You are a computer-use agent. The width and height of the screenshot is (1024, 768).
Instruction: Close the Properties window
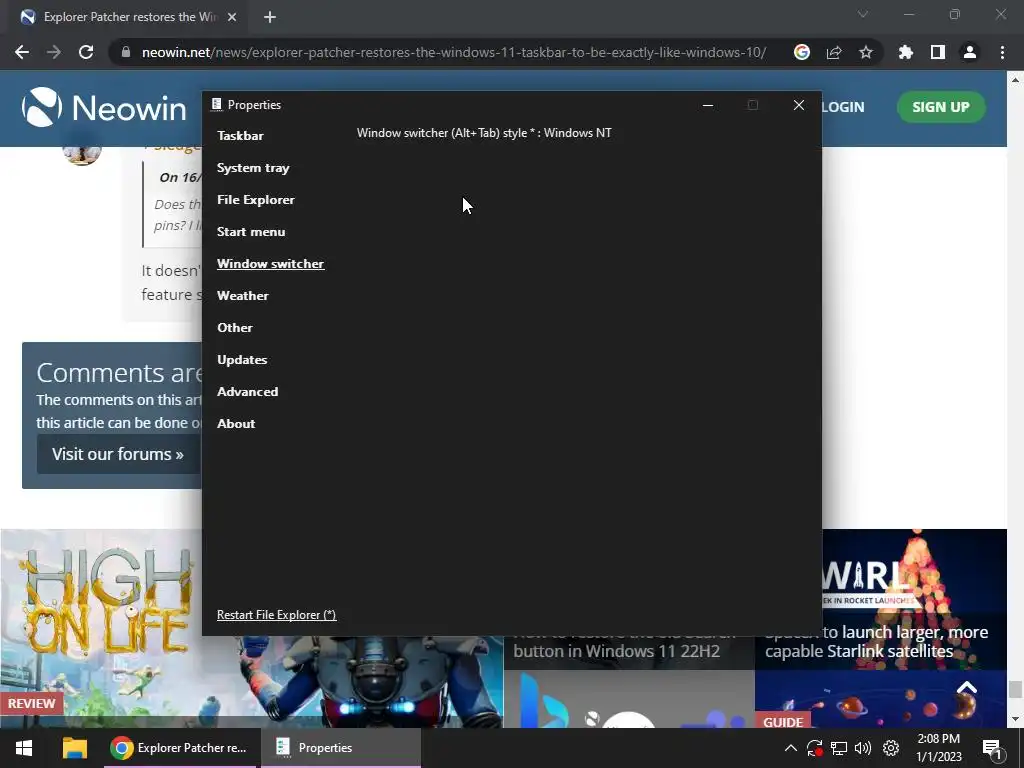(799, 105)
